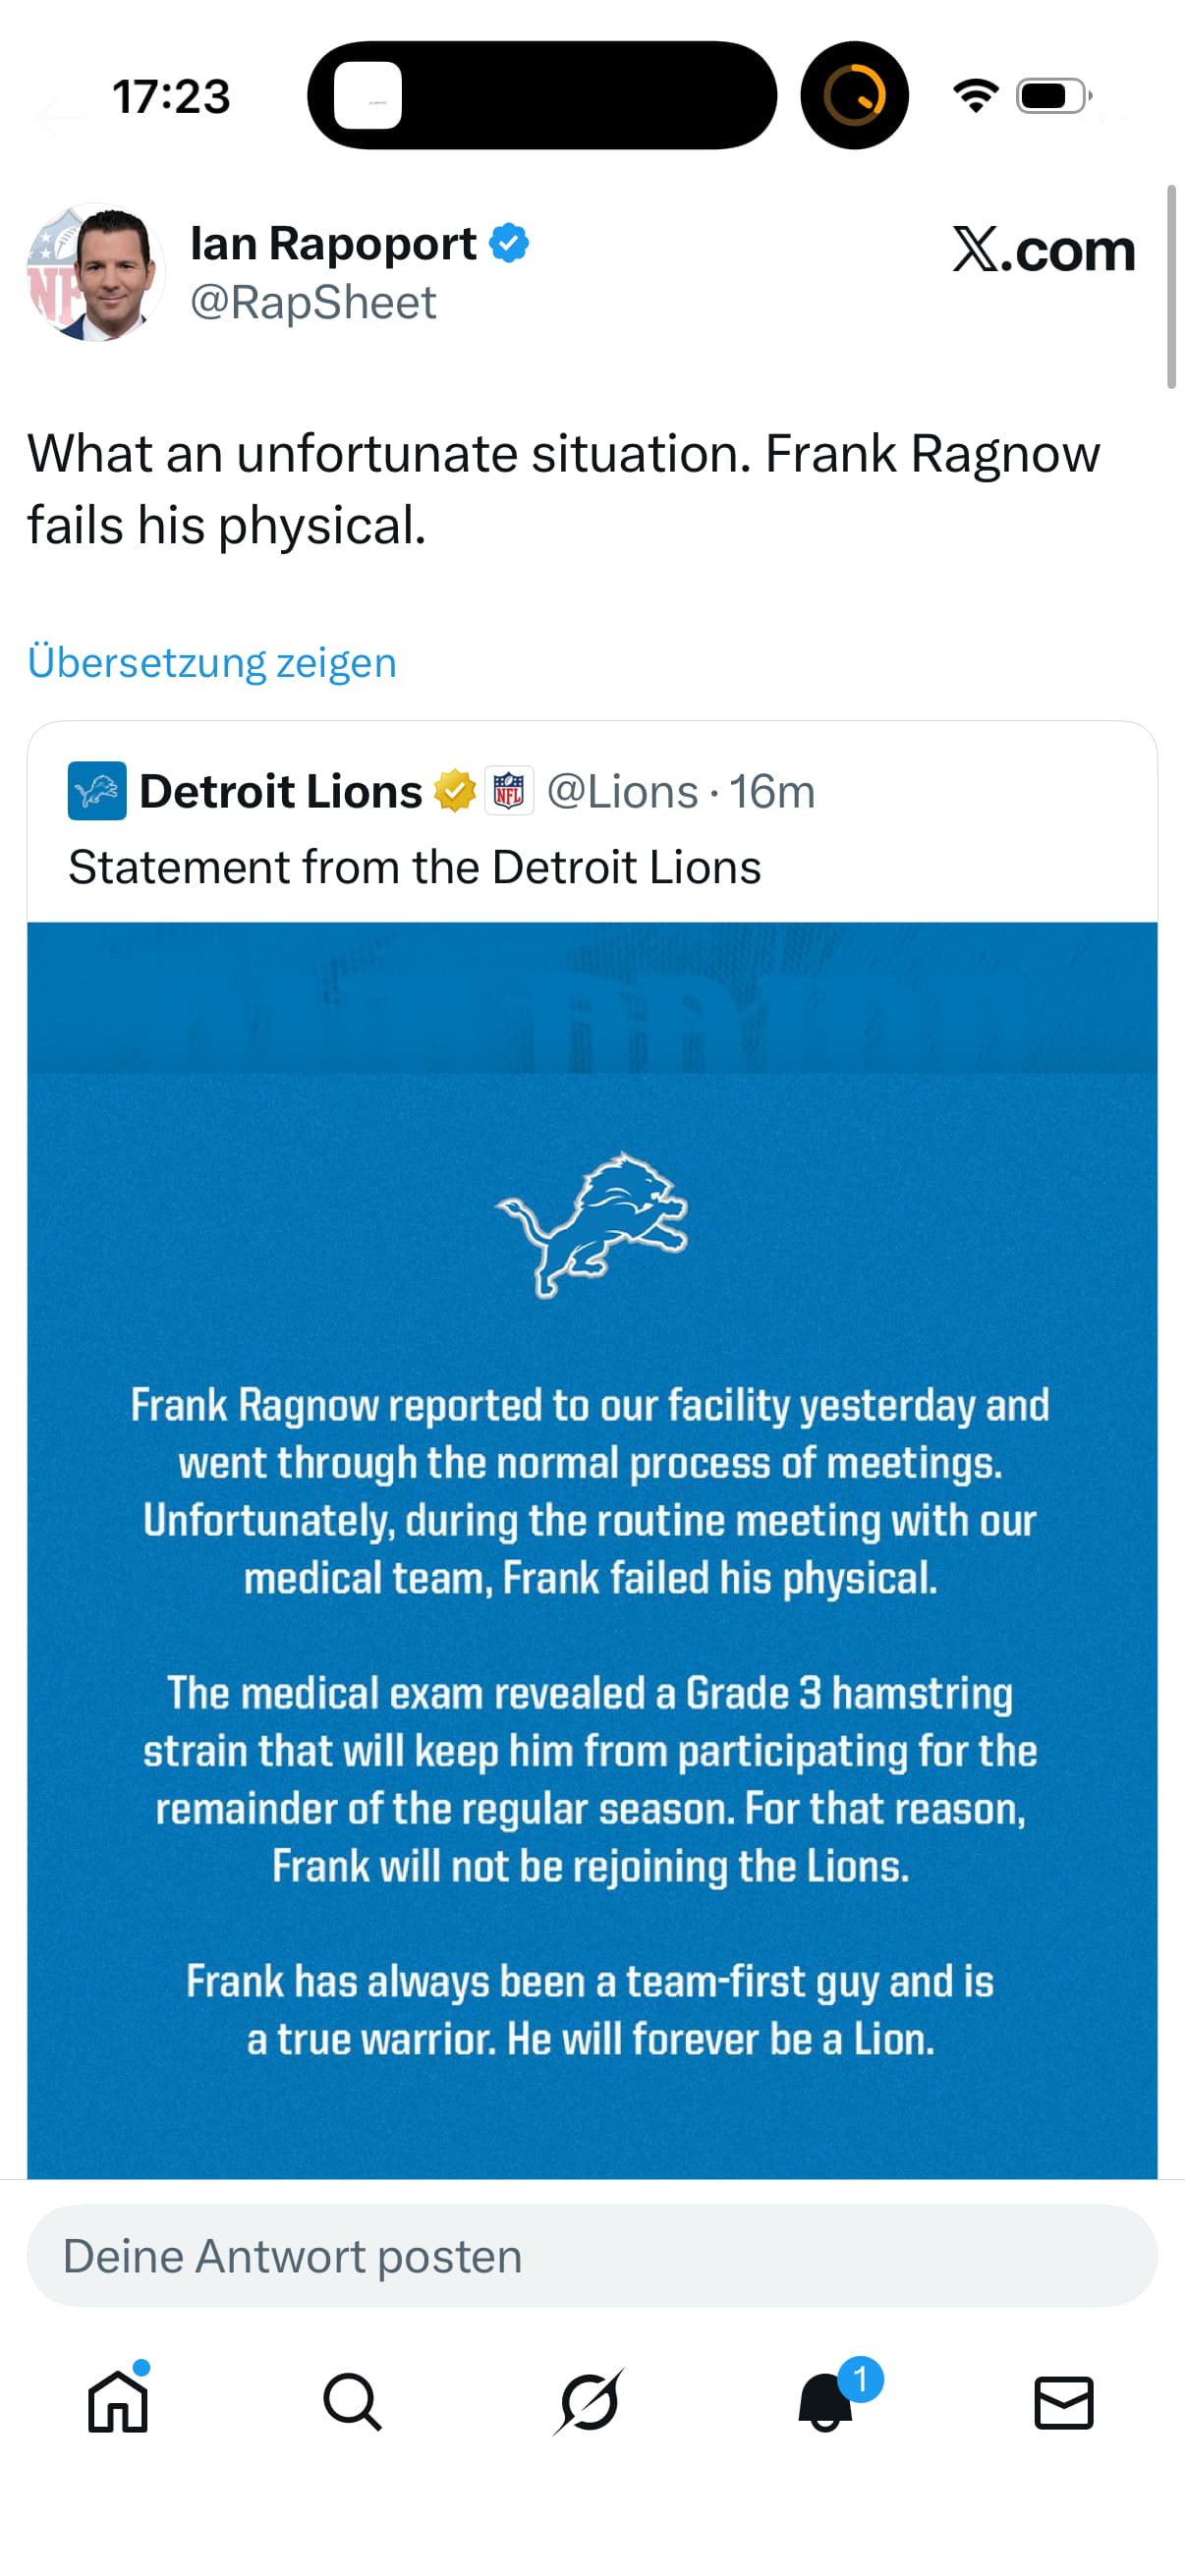Viewport: 1185px width, 2576px height.
Task: Tap the blue verified badge next to Ian Rapoport
Action: (509, 243)
